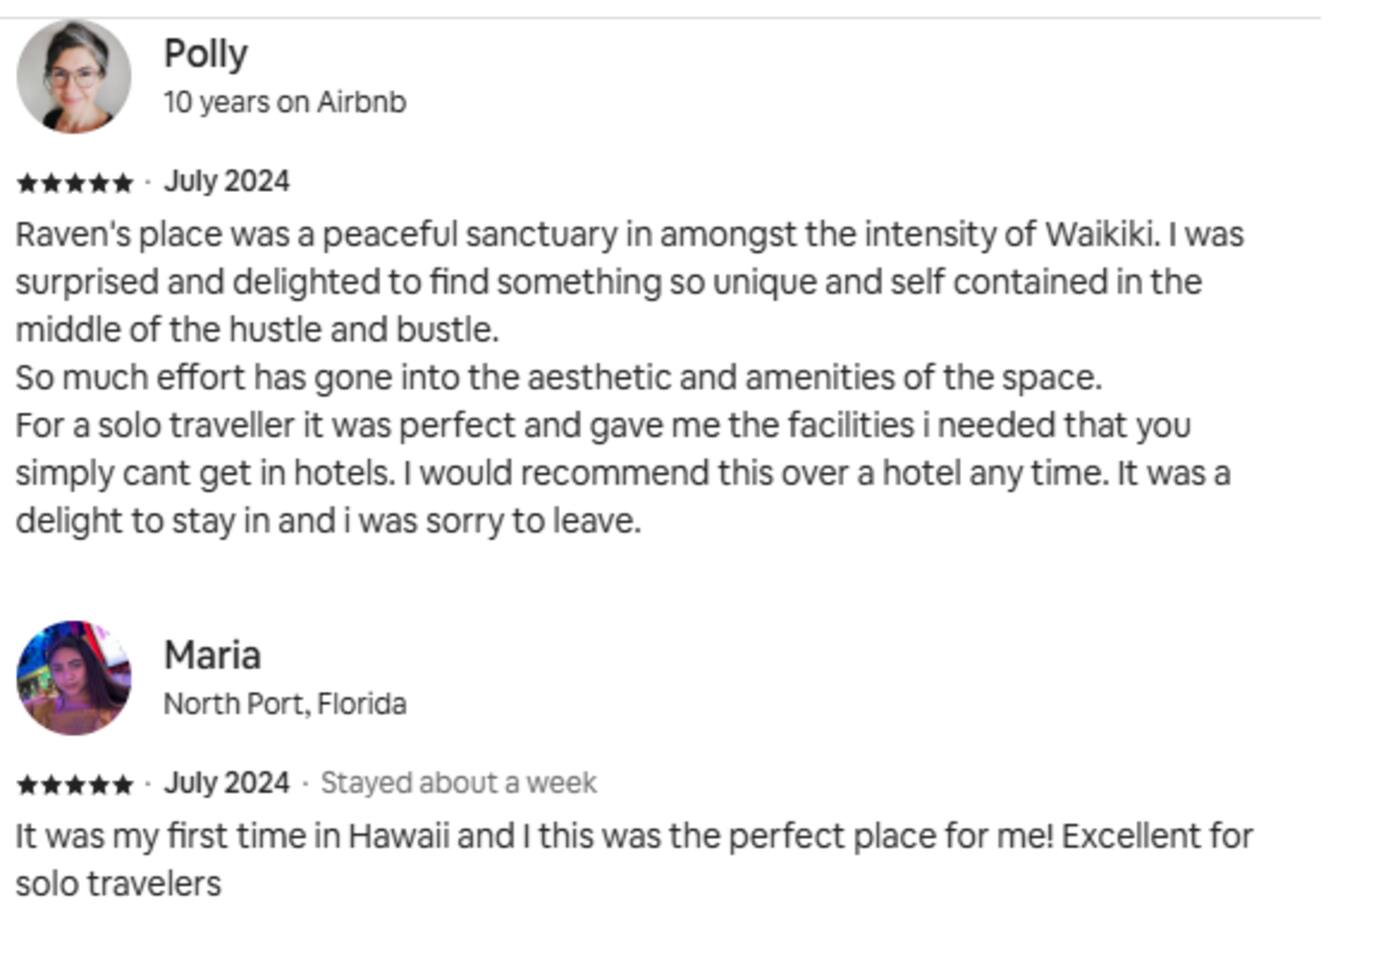Click the "10 years on Airbnb" label
1395x960 pixels.
tap(285, 102)
